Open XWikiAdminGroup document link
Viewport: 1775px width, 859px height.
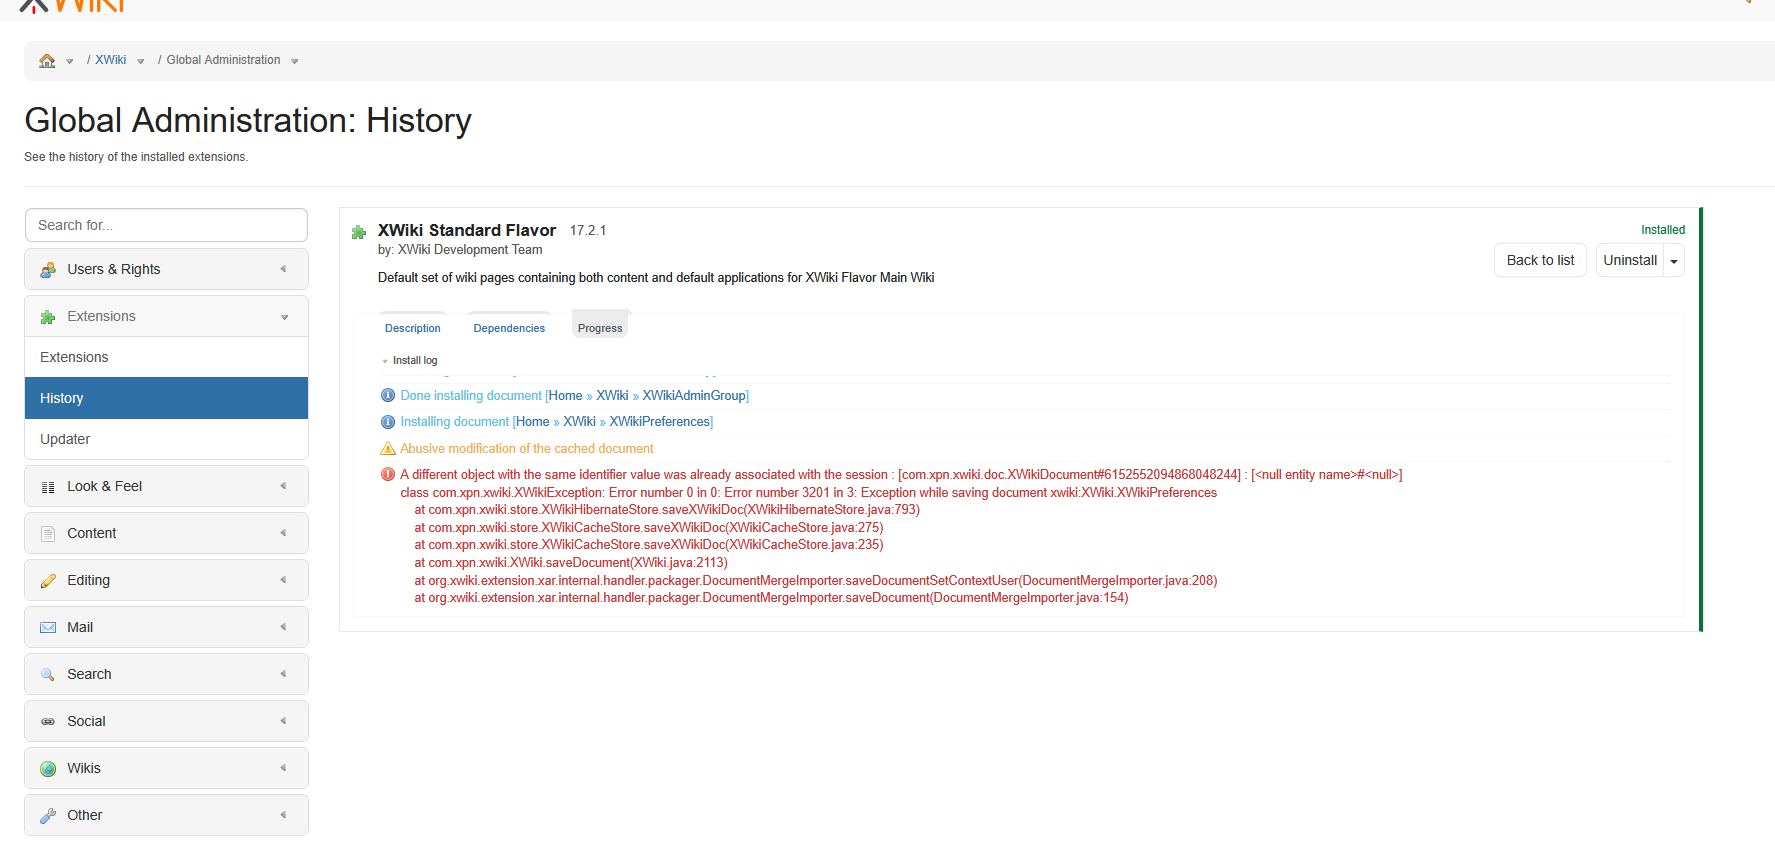[694, 396]
